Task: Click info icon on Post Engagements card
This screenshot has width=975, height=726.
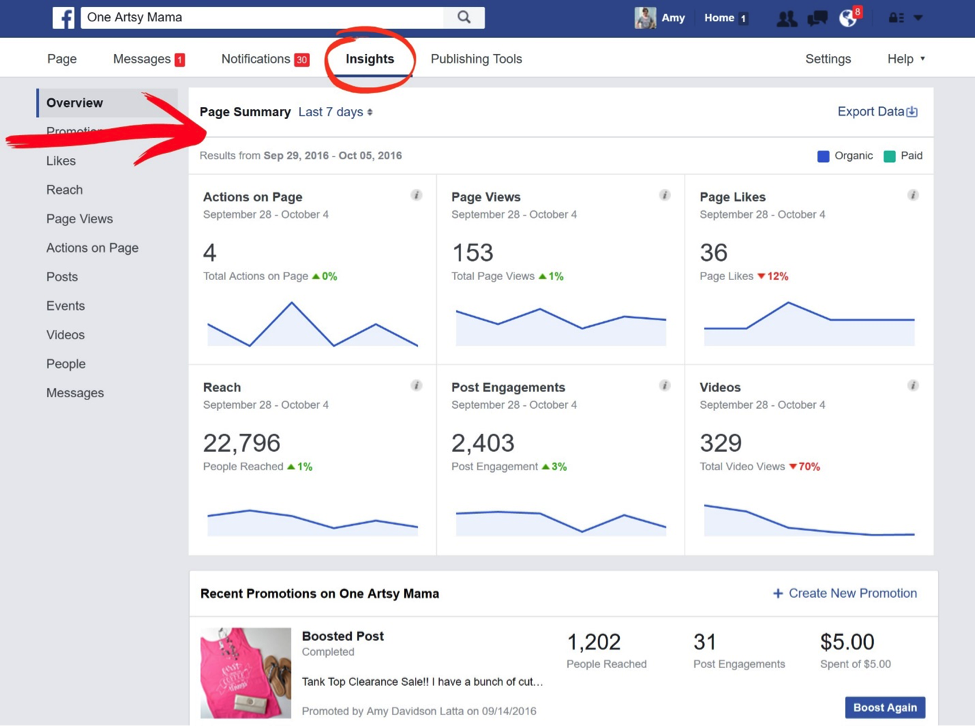Action: pyautogui.click(x=665, y=385)
